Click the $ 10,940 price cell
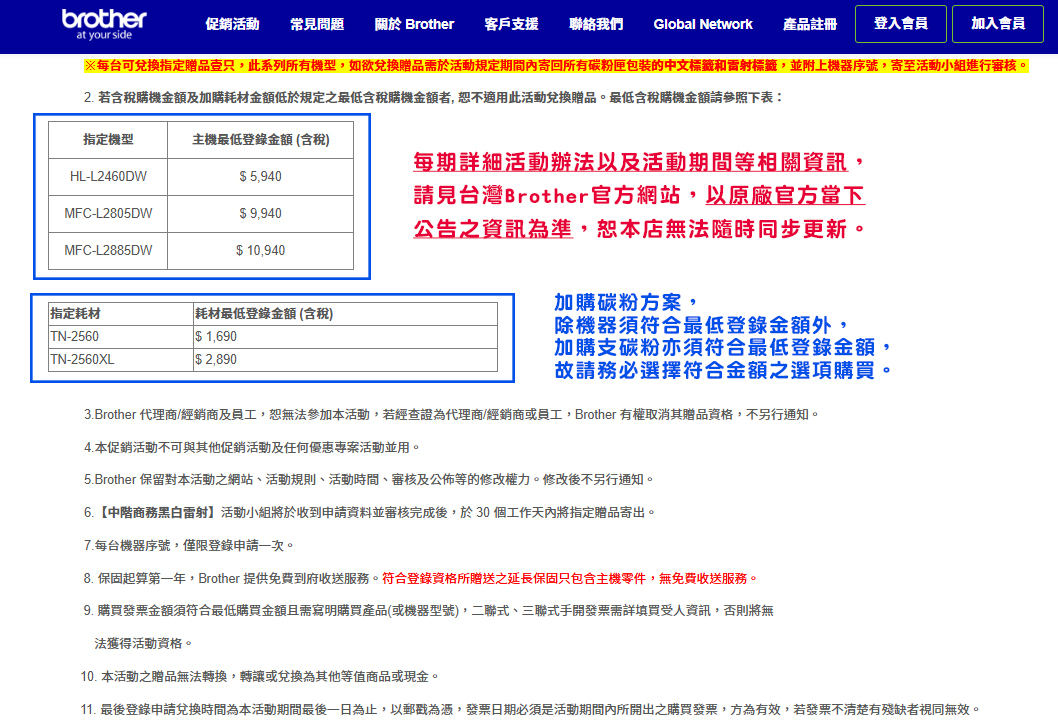 [x=260, y=251]
